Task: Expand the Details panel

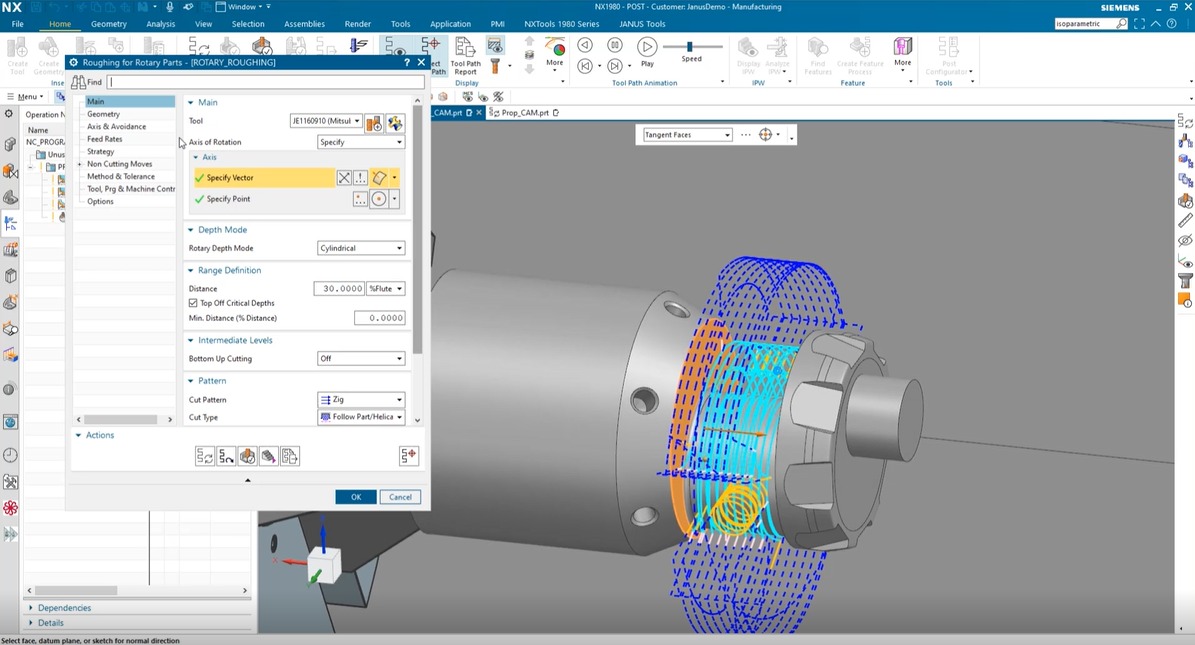Action: (x=31, y=624)
